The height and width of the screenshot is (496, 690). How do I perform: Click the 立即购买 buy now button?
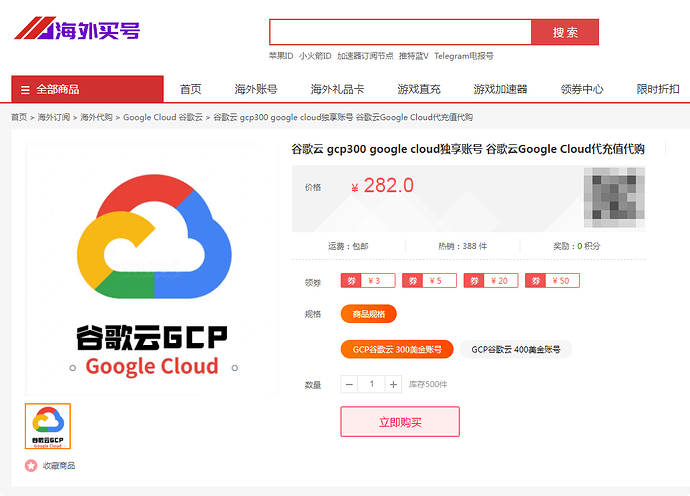tap(400, 422)
